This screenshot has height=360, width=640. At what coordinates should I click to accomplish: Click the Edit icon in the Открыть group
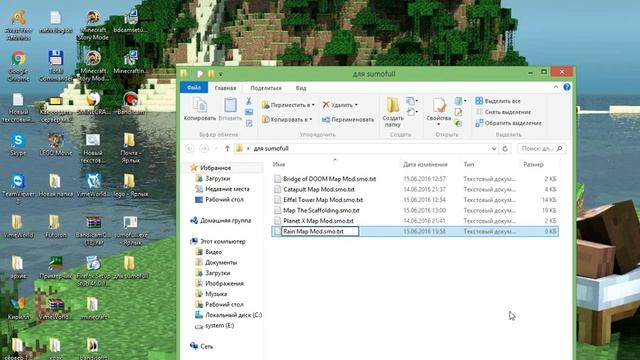point(458,112)
